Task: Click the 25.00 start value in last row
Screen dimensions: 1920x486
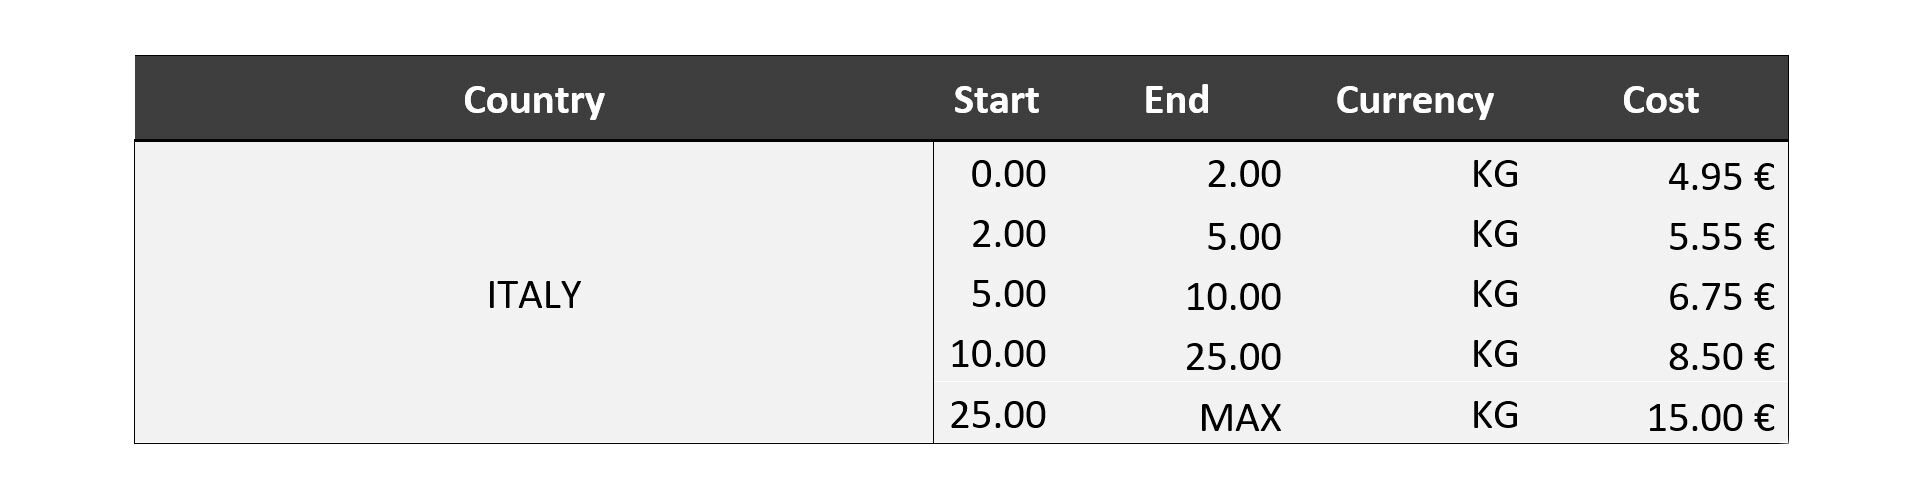Action: click(998, 414)
